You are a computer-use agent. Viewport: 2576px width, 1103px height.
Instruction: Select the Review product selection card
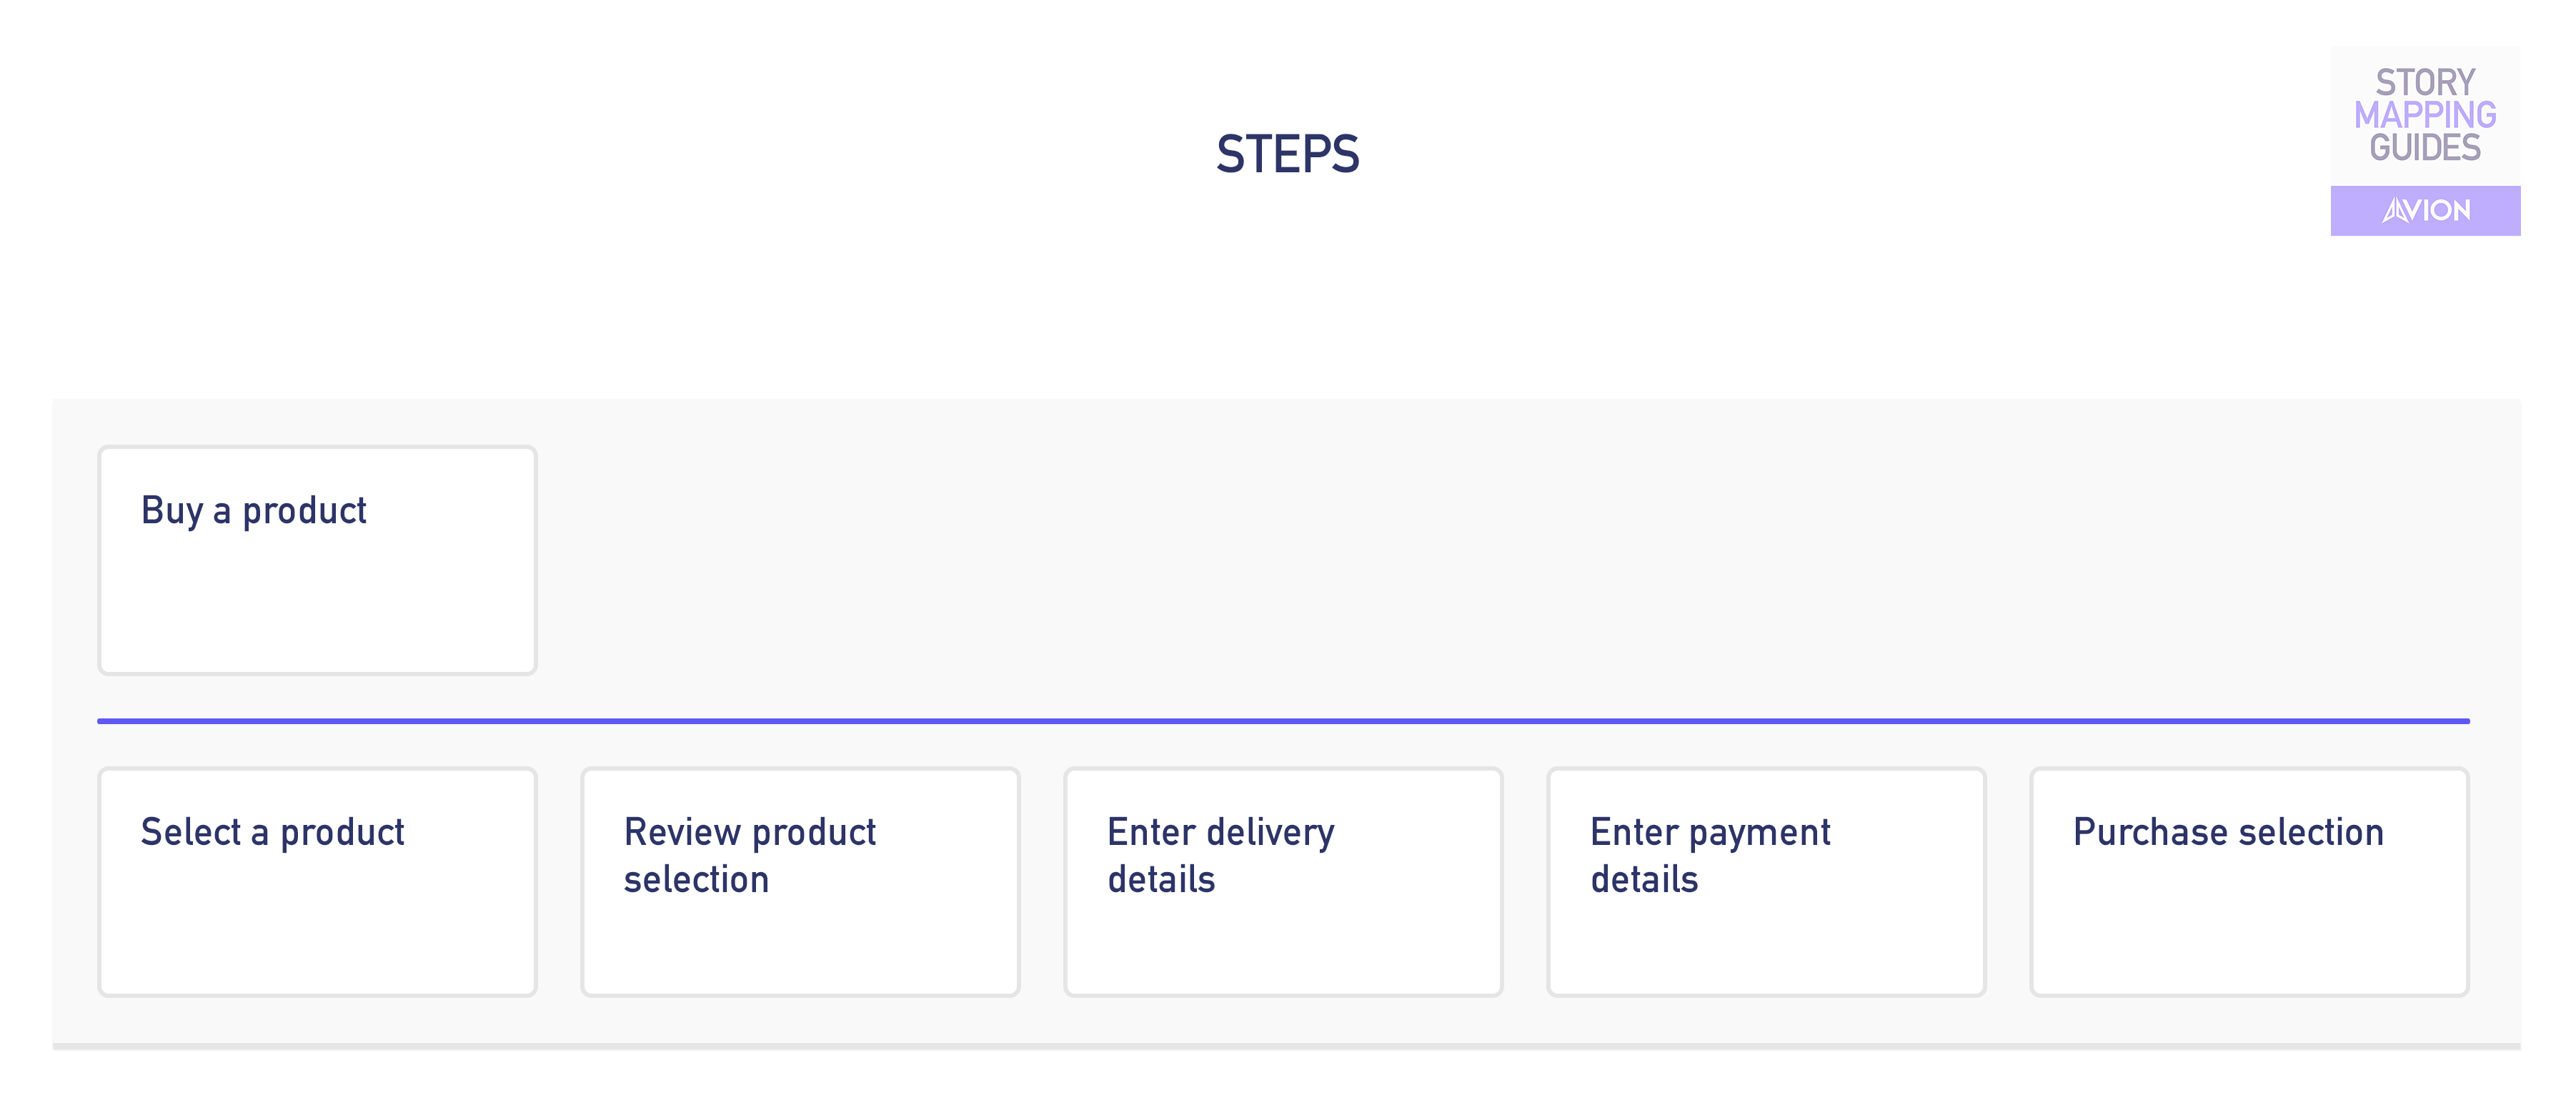point(800,882)
